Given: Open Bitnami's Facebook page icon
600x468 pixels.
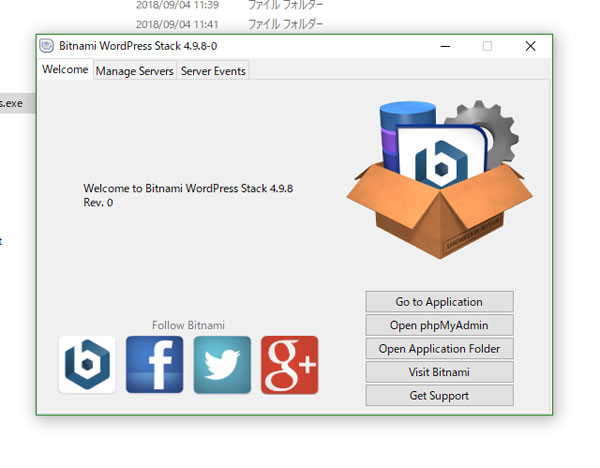Looking at the screenshot, I should point(155,365).
